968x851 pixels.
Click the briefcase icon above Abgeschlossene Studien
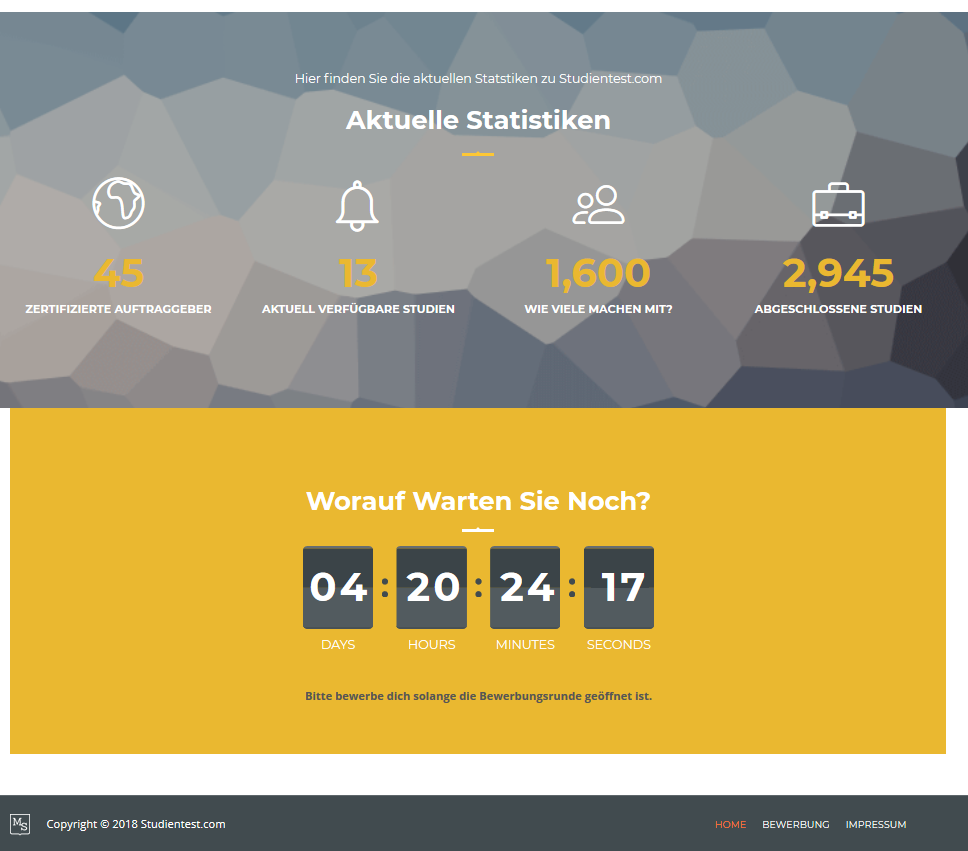point(838,205)
